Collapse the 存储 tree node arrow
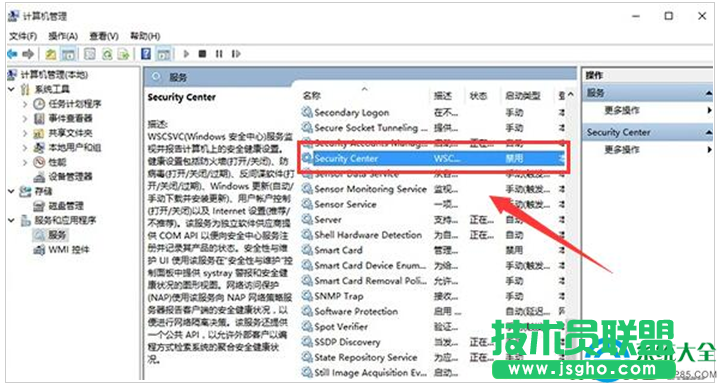This screenshot has height=385, width=719. pyautogui.click(x=12, y=191)
